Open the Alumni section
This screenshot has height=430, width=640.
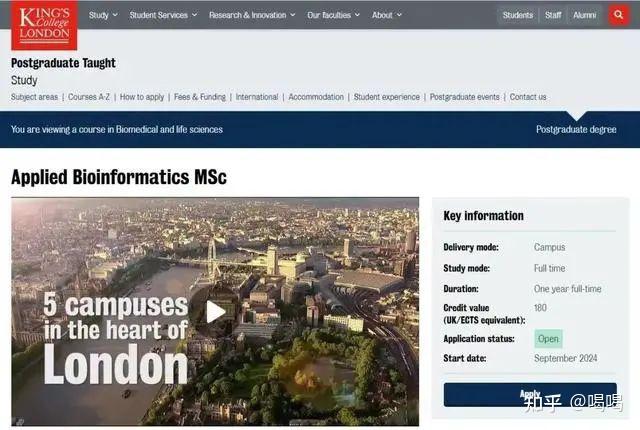584,15
